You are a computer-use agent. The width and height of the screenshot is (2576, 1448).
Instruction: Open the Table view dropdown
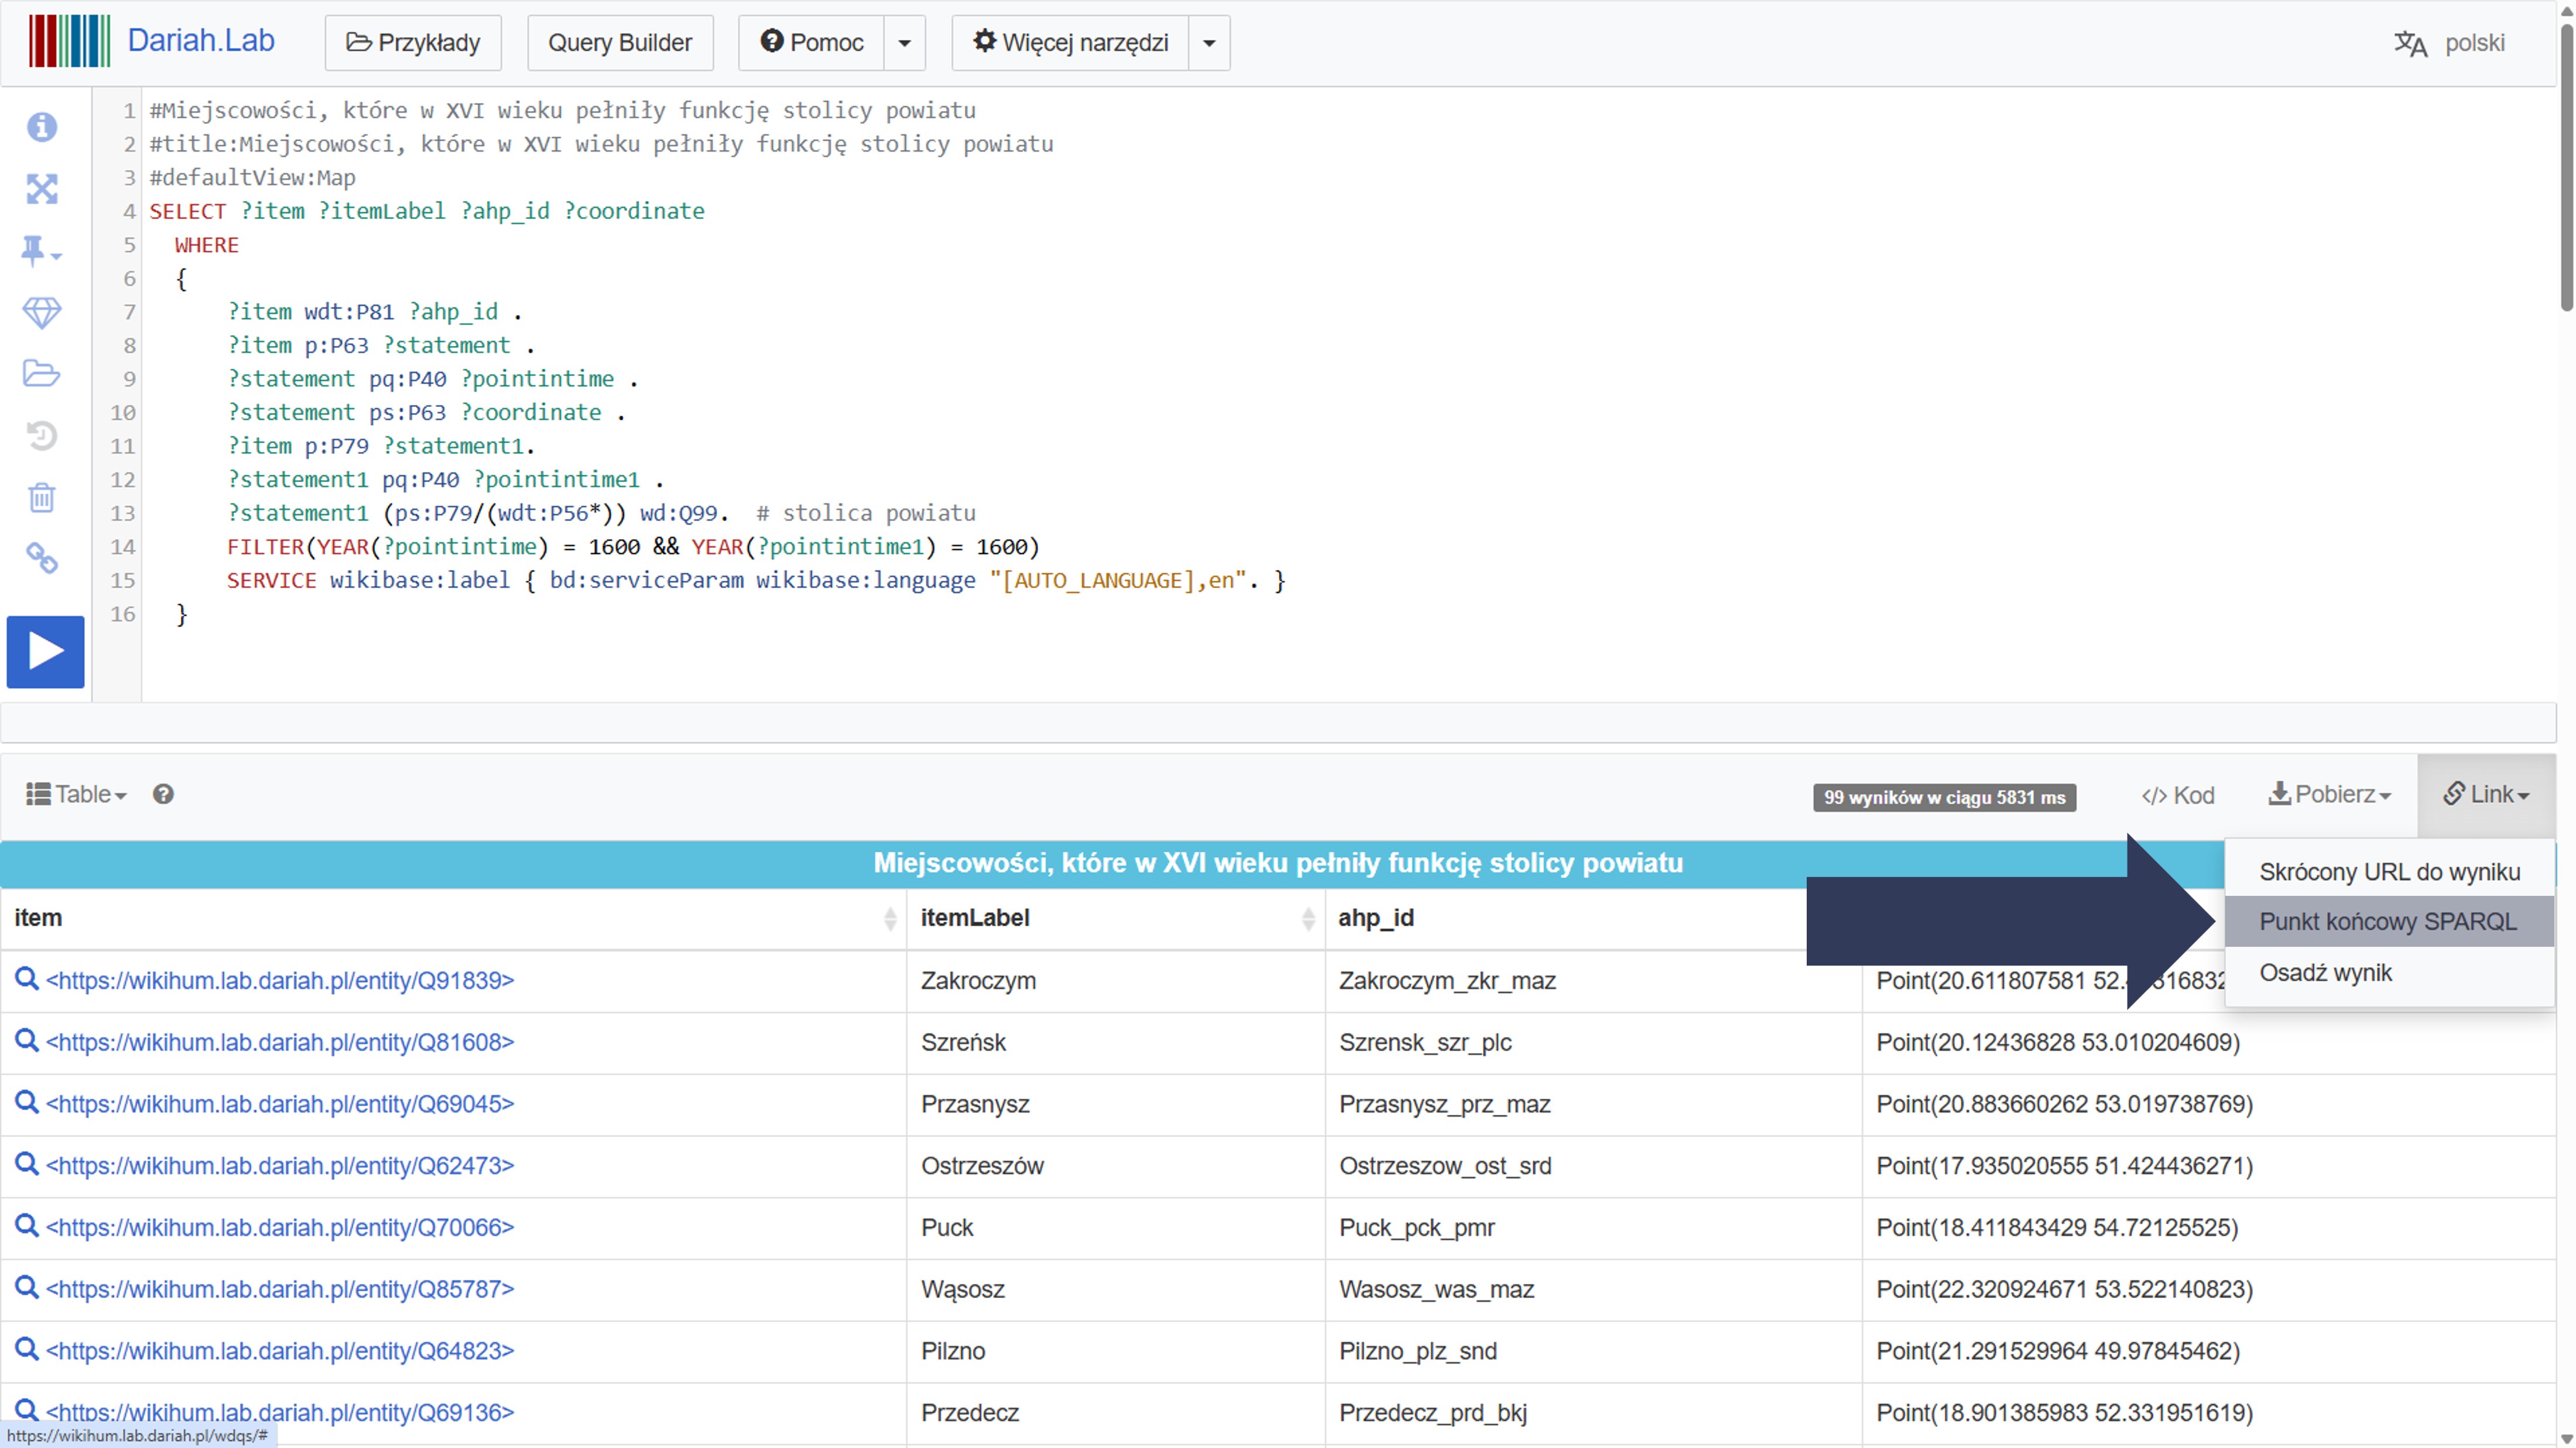[77, 794]
